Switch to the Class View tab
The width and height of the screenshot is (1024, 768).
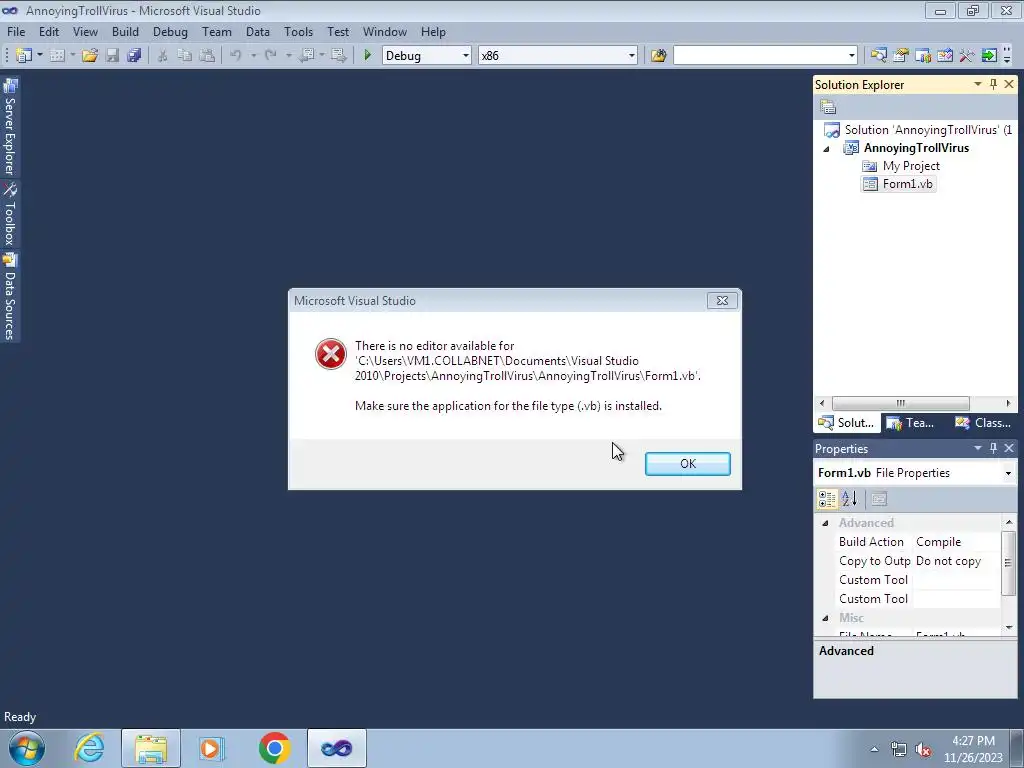983,423
